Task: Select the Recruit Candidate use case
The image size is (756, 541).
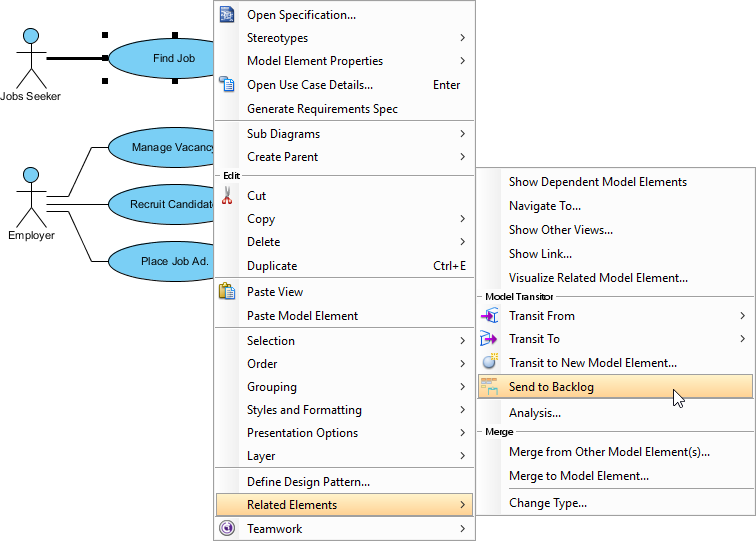Action: pos(161,204)
